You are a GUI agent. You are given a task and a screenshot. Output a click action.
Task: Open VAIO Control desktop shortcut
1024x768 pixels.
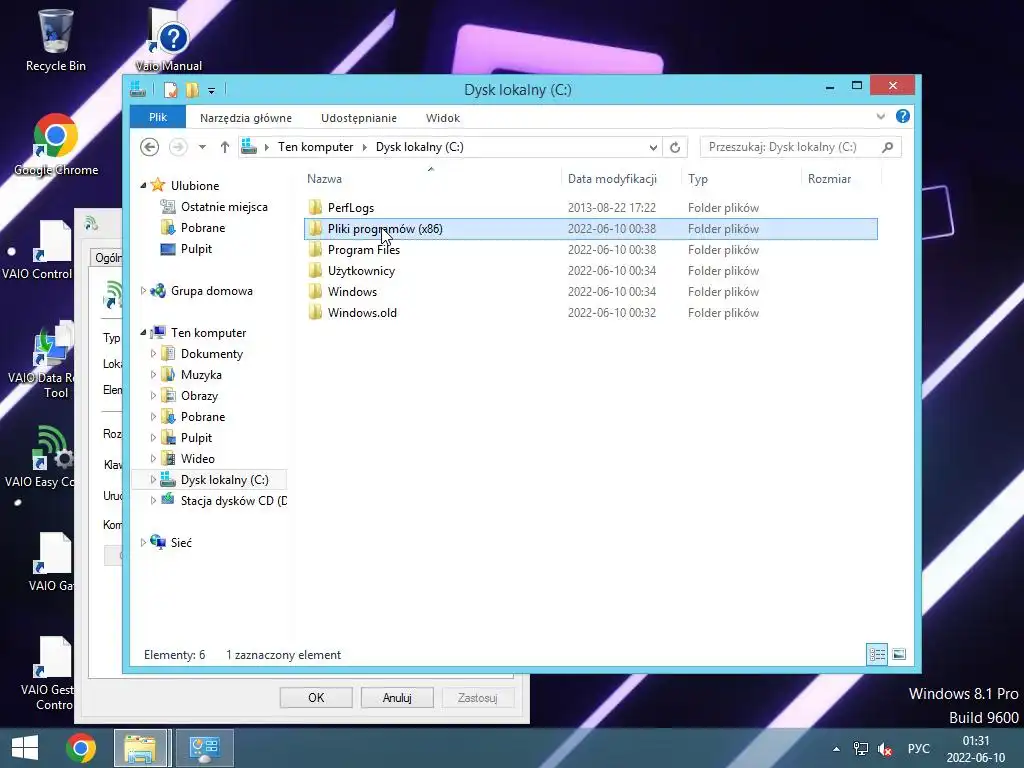(38, 251)
